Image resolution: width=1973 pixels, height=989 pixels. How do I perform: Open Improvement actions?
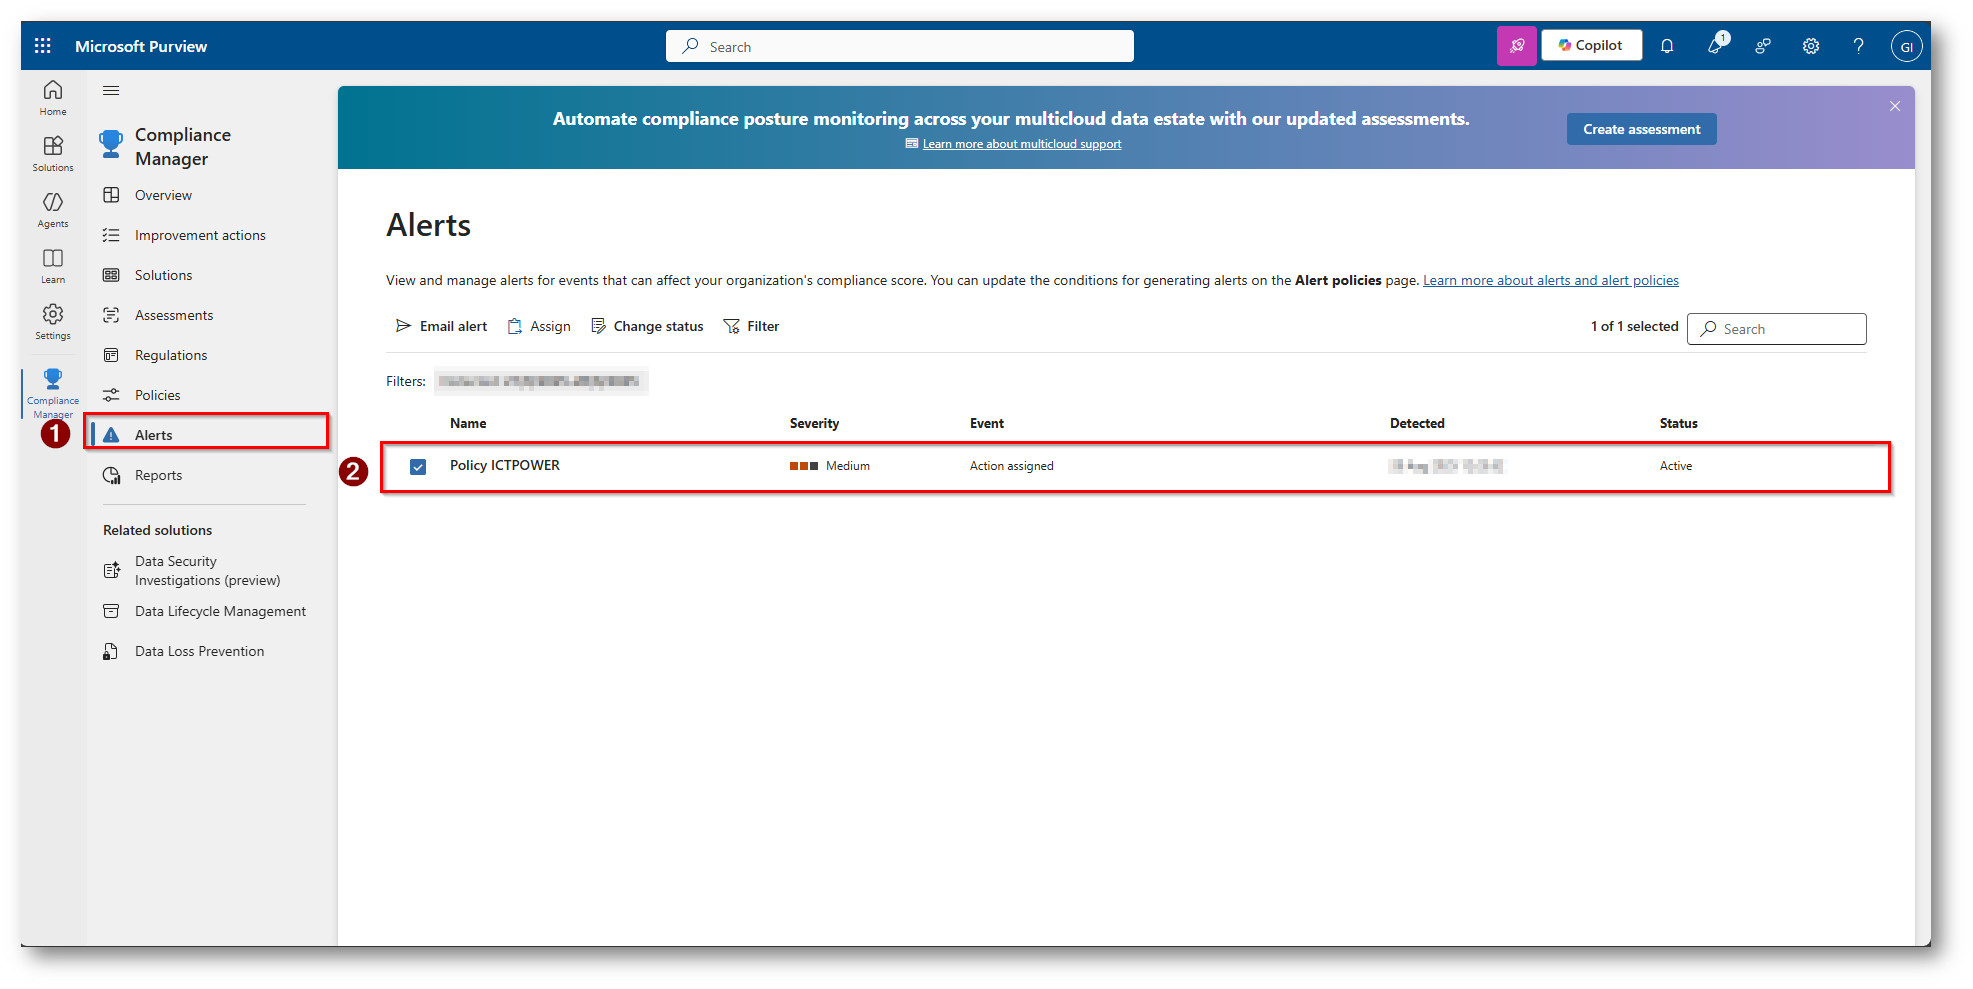(200, 235)
